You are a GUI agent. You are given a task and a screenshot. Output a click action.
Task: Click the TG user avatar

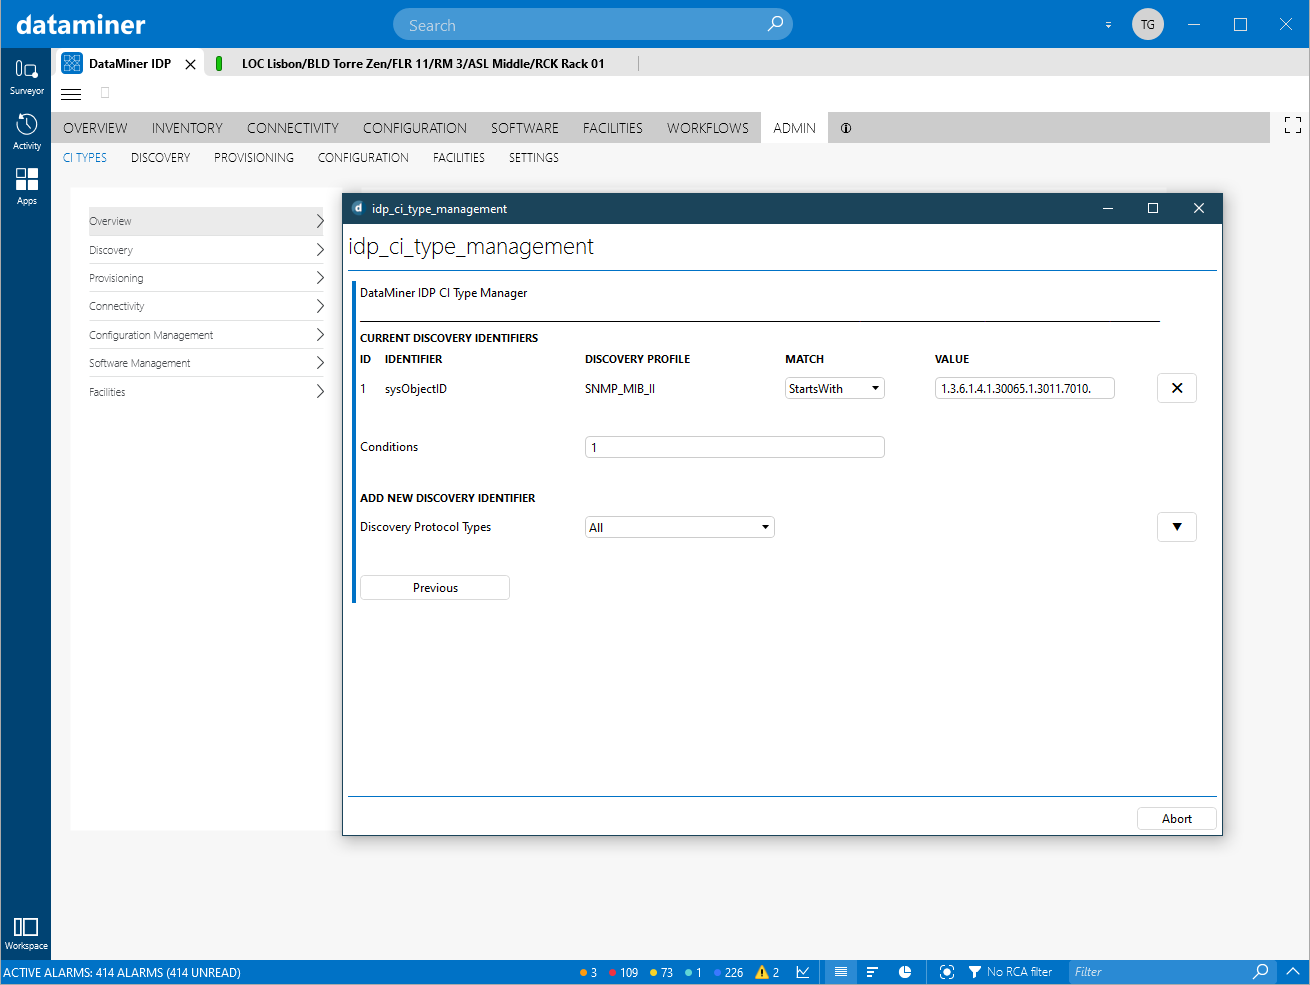click(1148, 24)
